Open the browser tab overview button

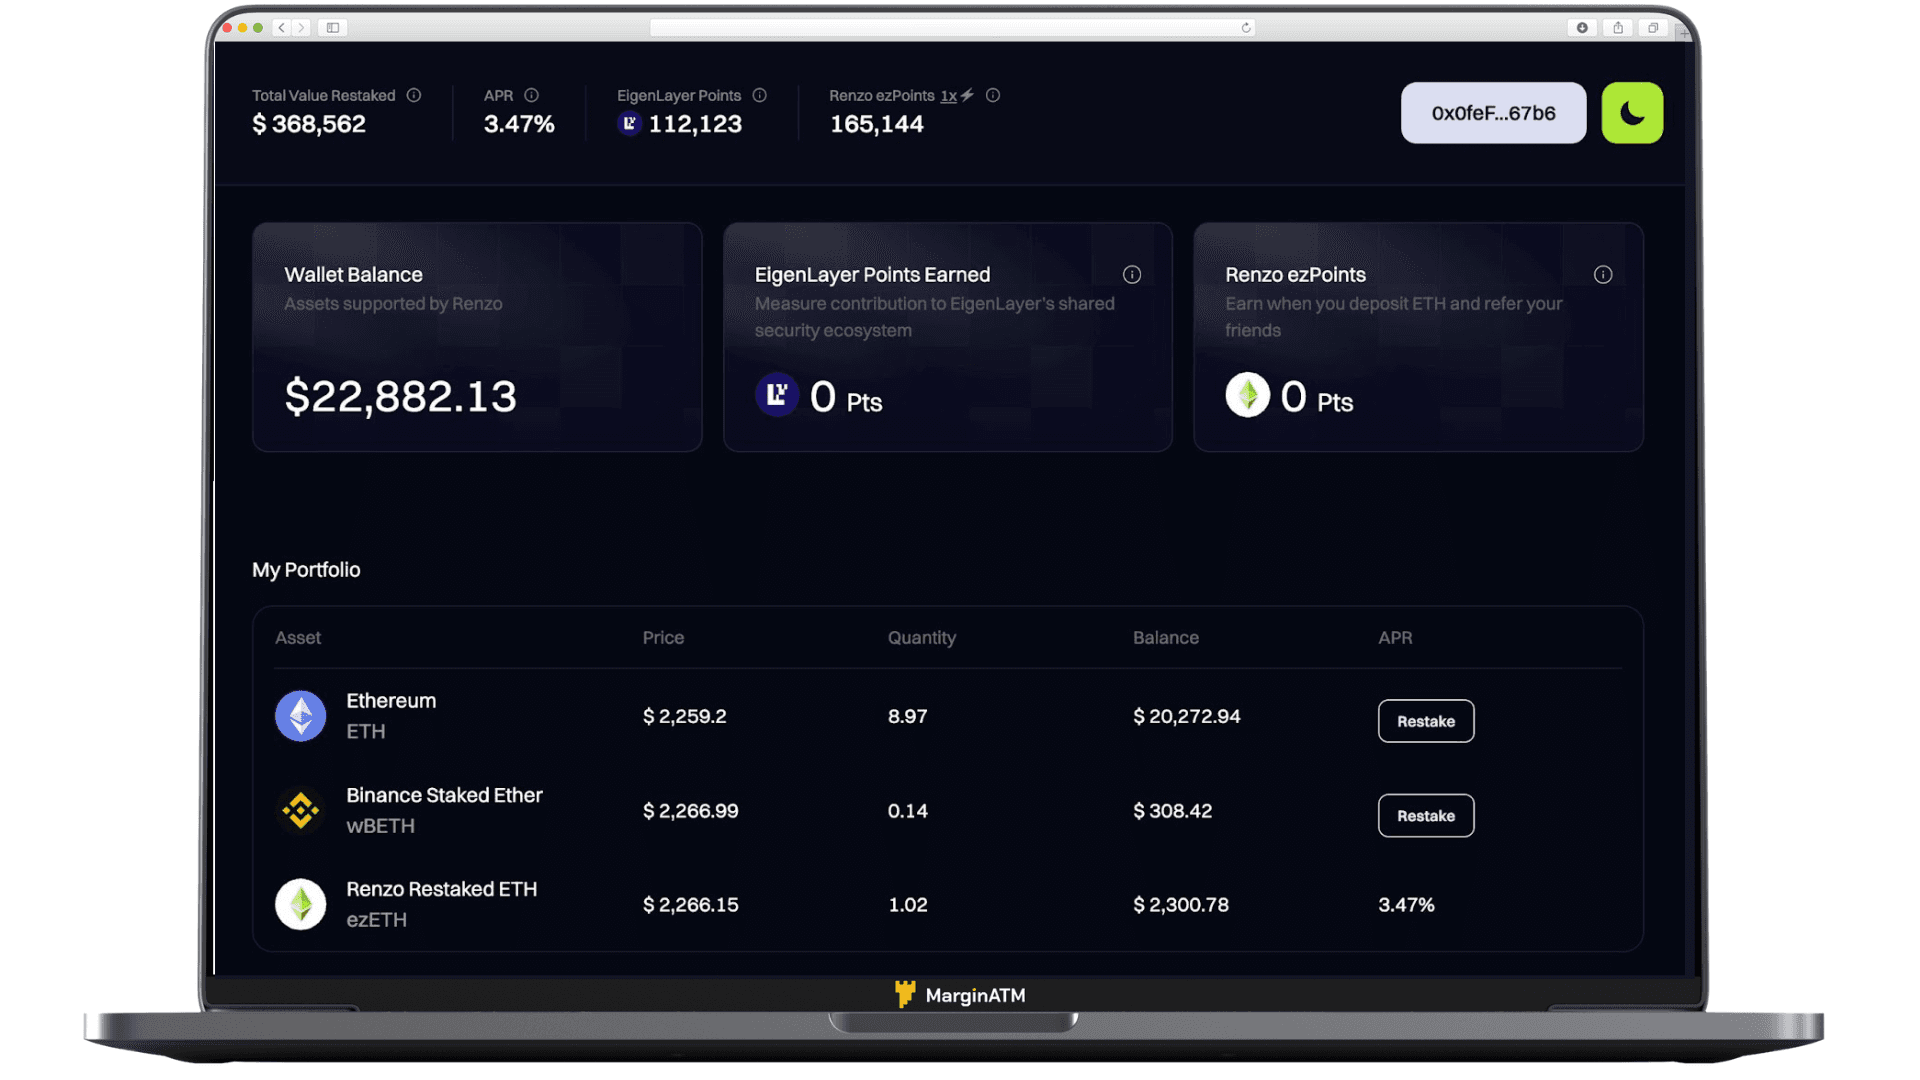(1653, 28)
